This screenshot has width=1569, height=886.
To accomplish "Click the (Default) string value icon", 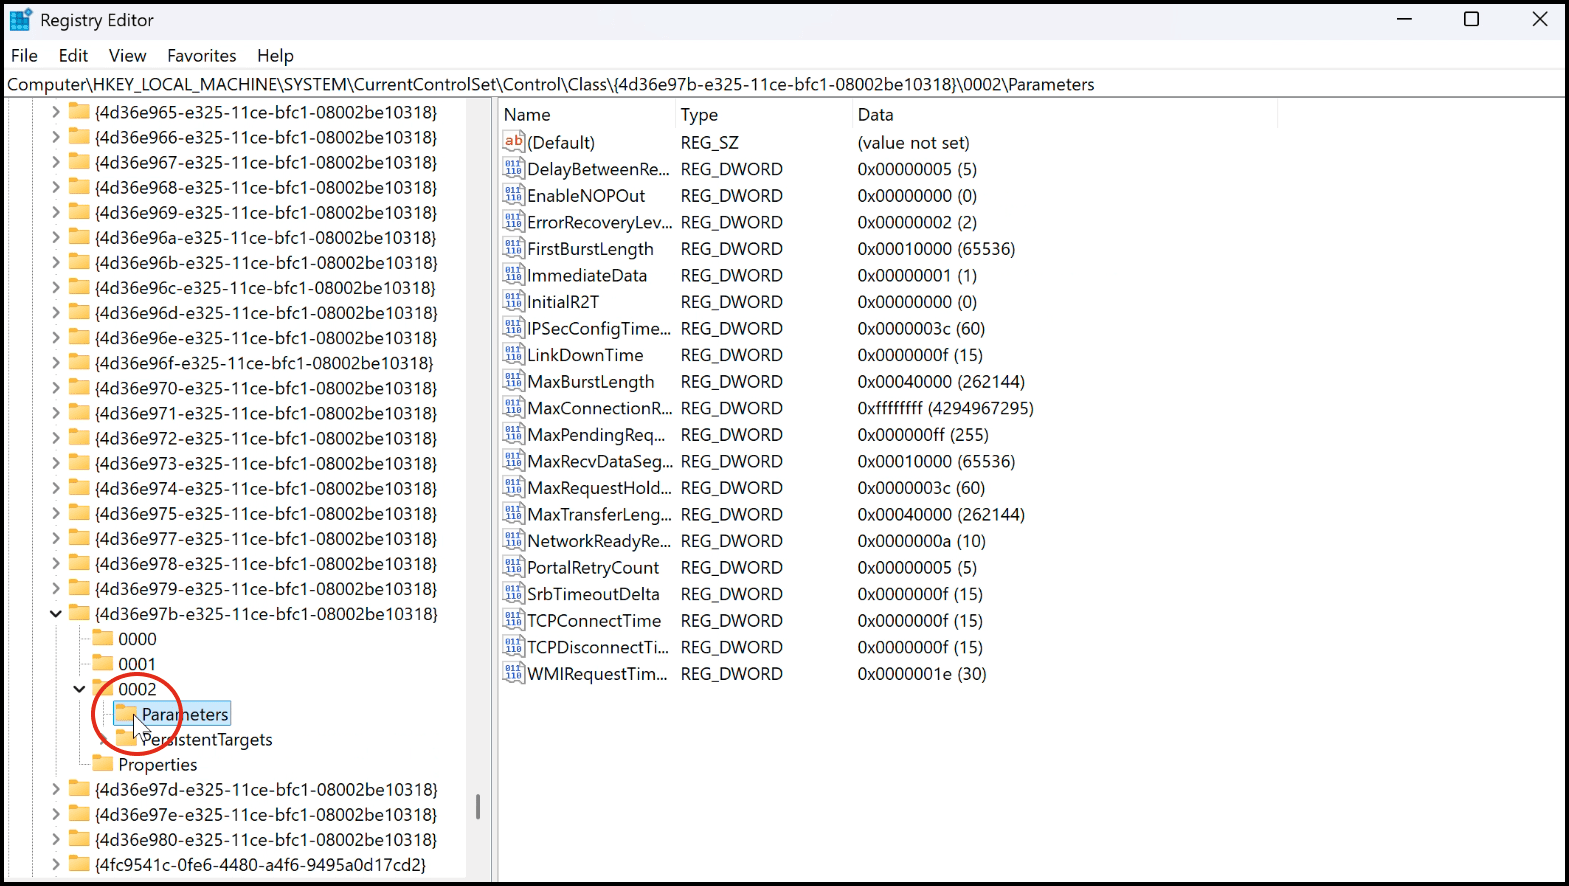I will click(514, 142).
